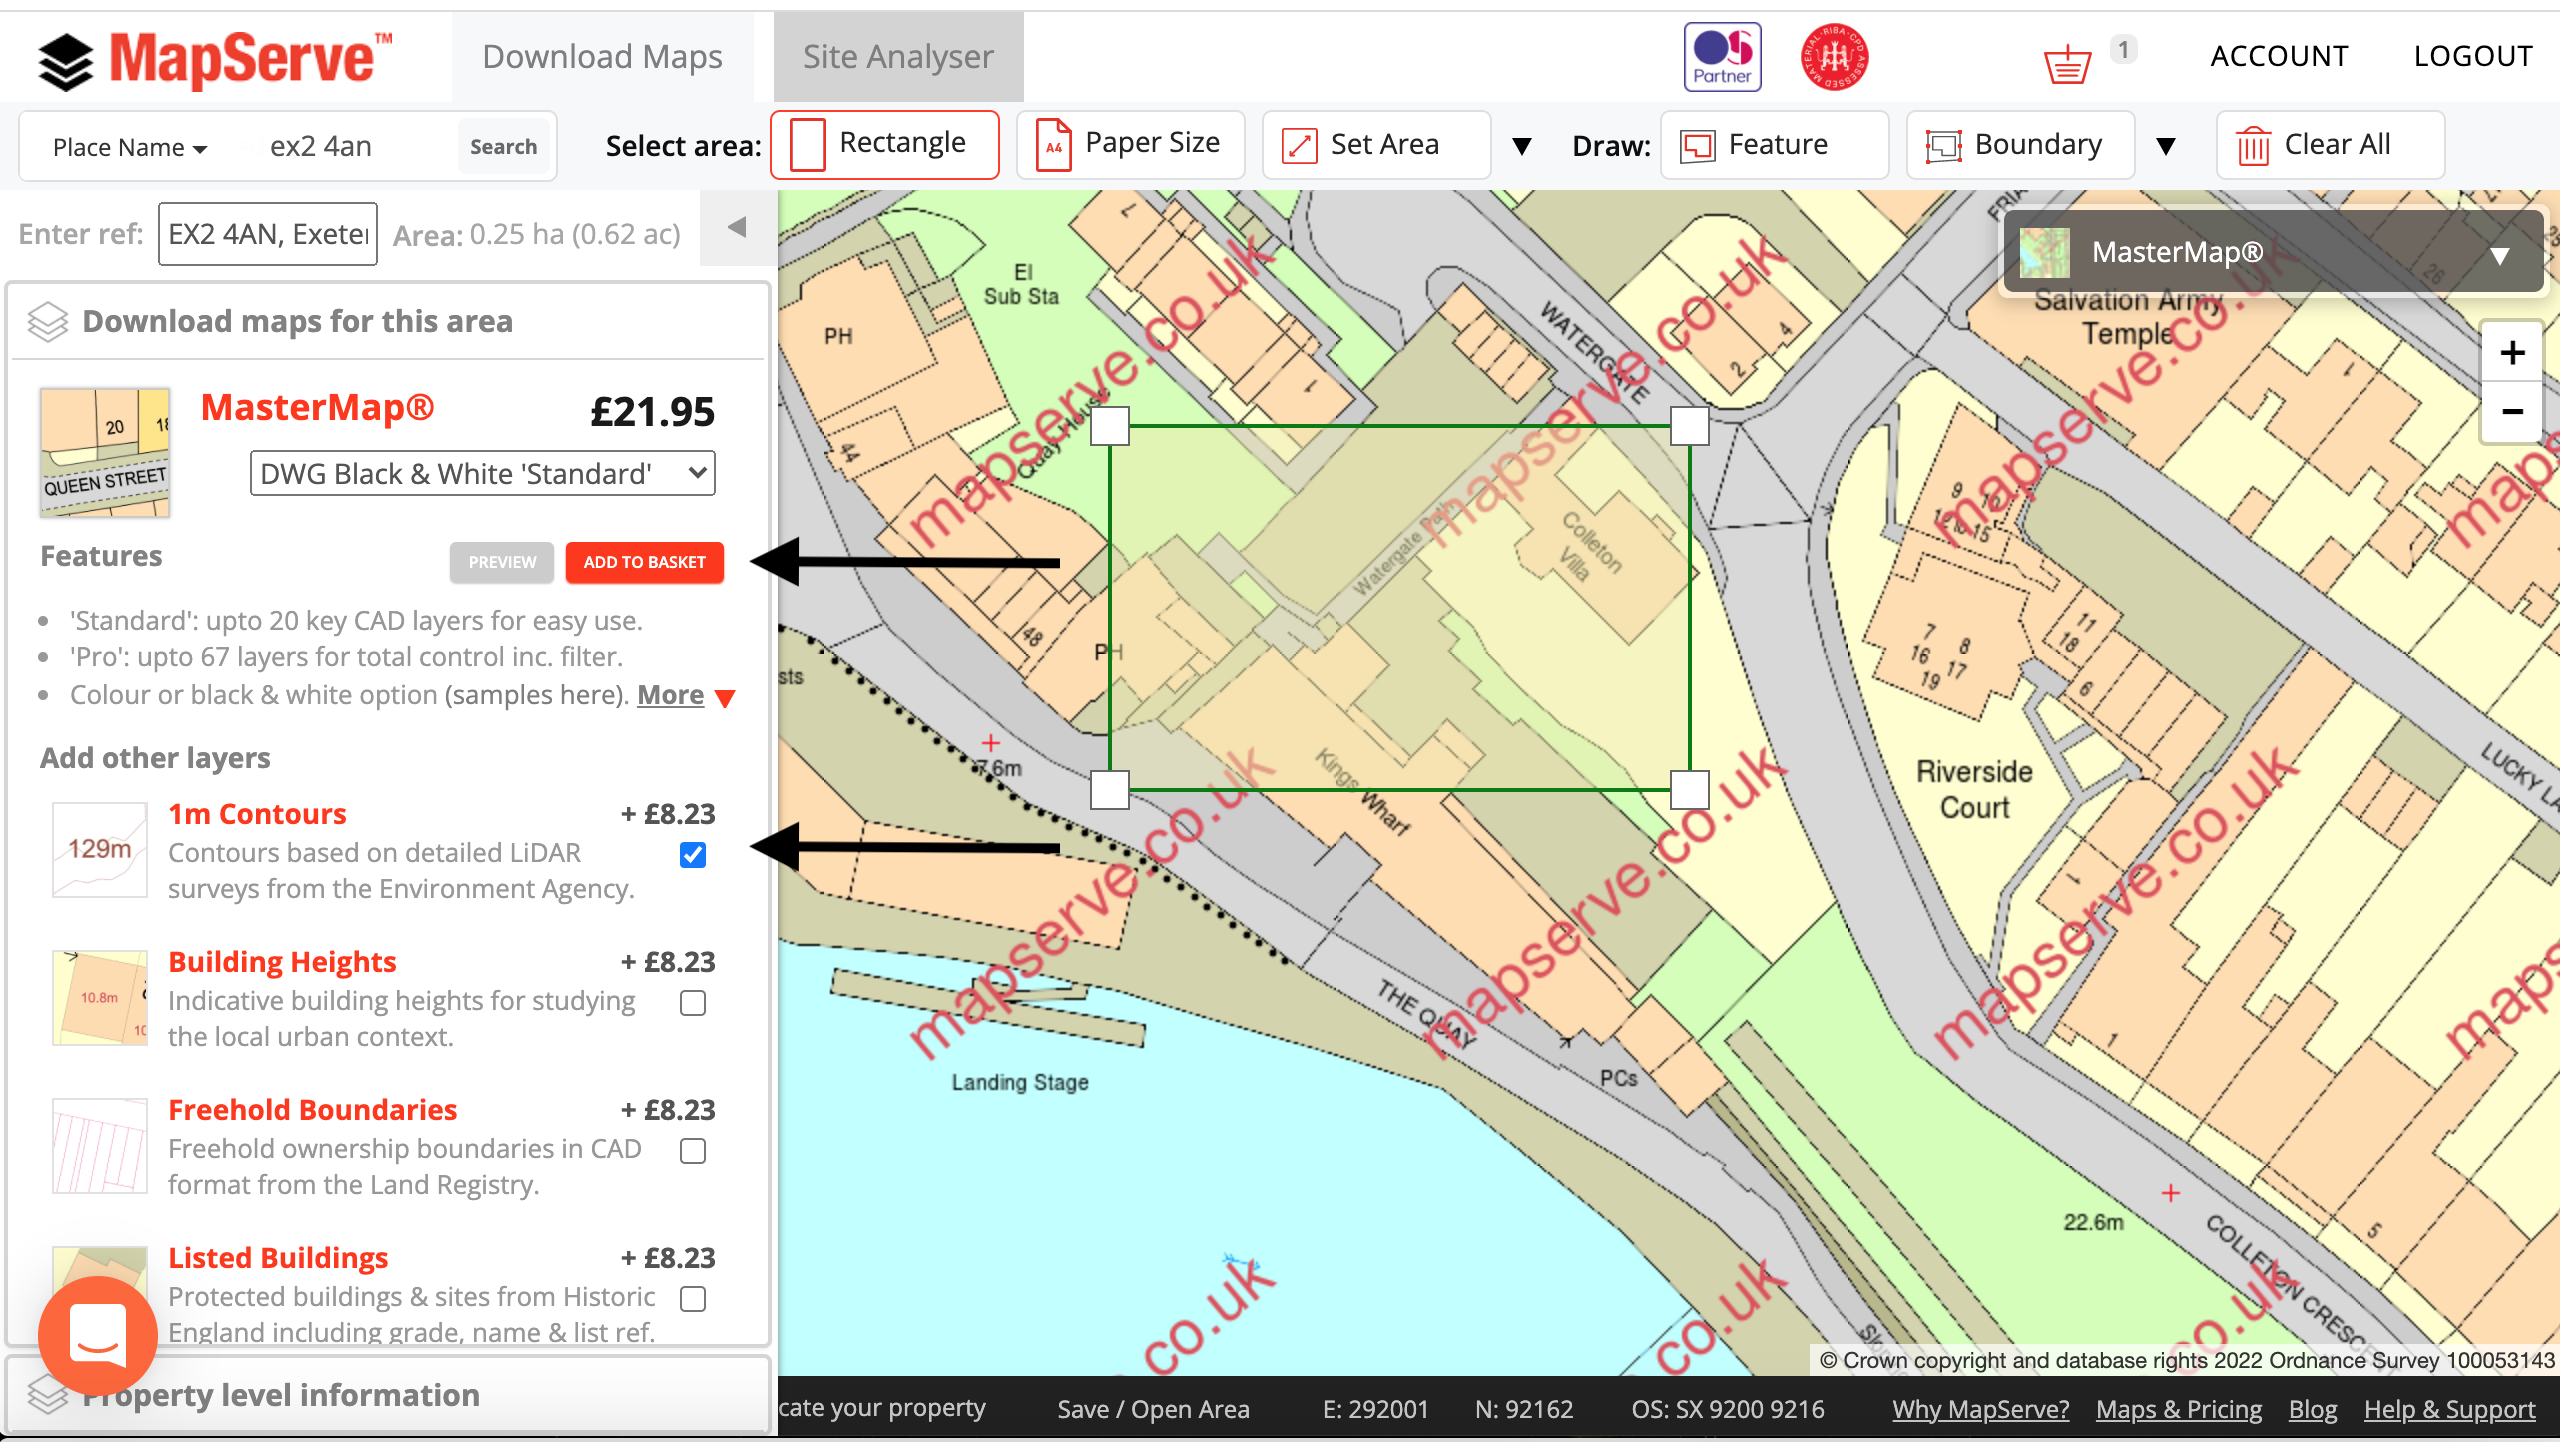This screenshot has height=1442, width=2560.
Task: Choose the Set Area tool
Action: click(x=1377, y=145)
